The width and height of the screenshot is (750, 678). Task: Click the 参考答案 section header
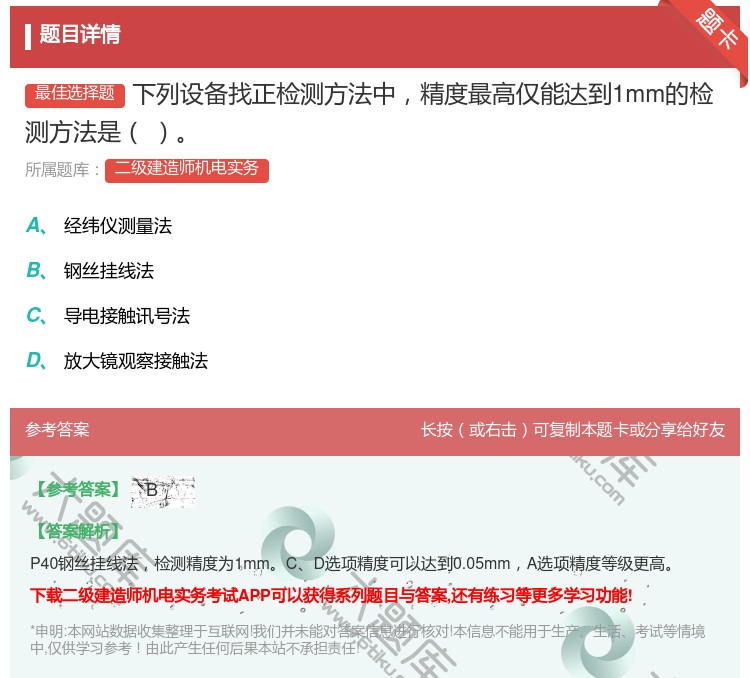point(57,430)
